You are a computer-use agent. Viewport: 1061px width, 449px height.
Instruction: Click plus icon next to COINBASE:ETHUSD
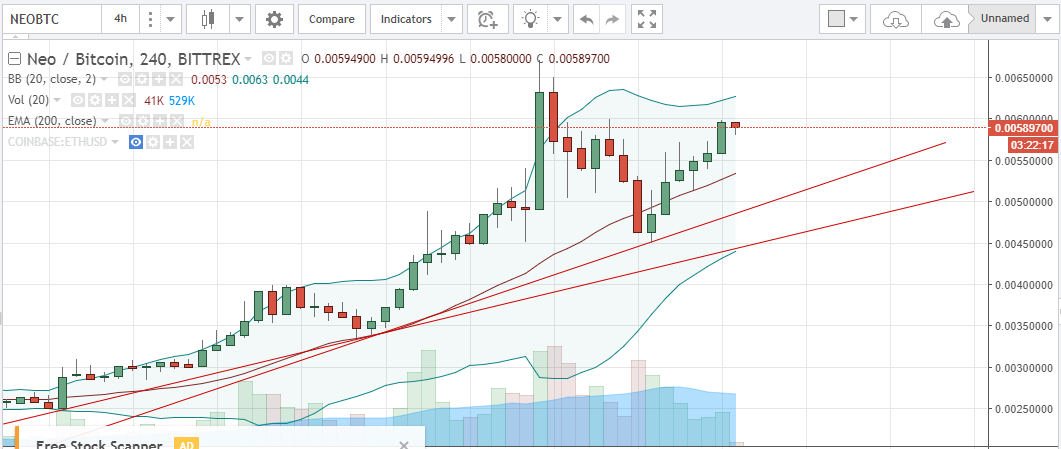pos(171,142)
